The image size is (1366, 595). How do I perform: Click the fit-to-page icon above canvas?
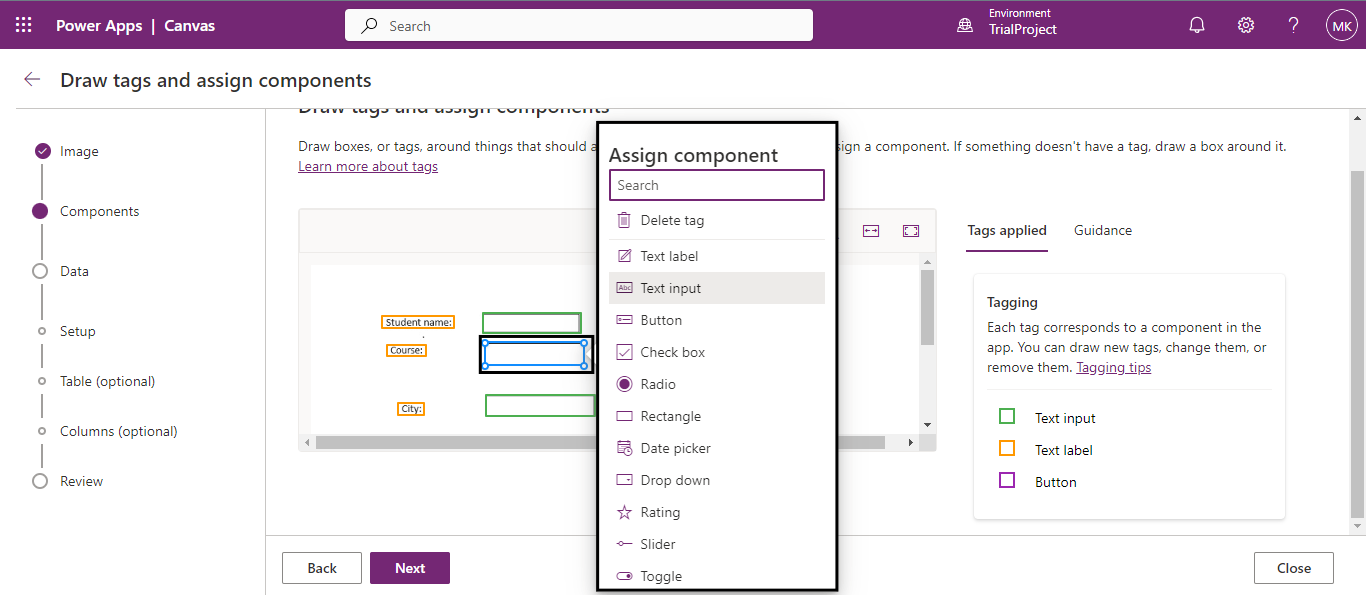[x=910, y=231]
